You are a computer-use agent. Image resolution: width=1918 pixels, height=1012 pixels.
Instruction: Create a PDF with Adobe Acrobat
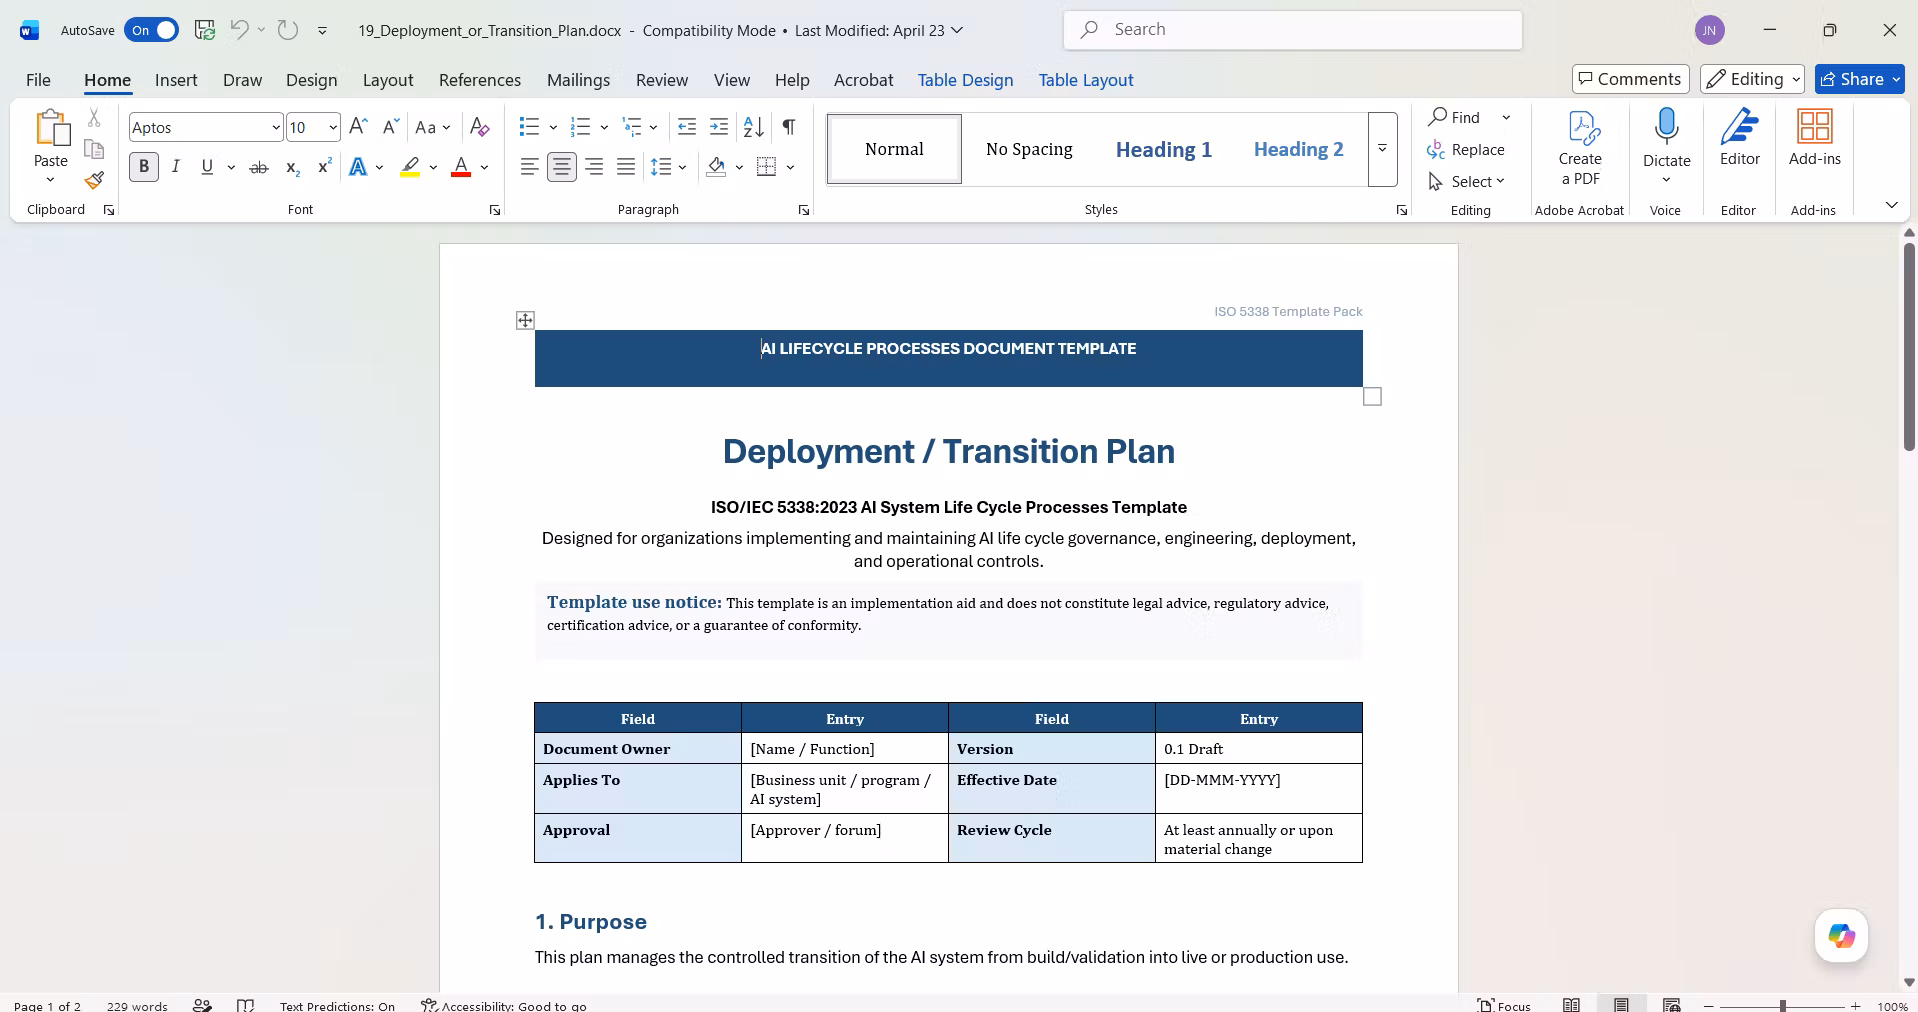(x=1580, y=149)
